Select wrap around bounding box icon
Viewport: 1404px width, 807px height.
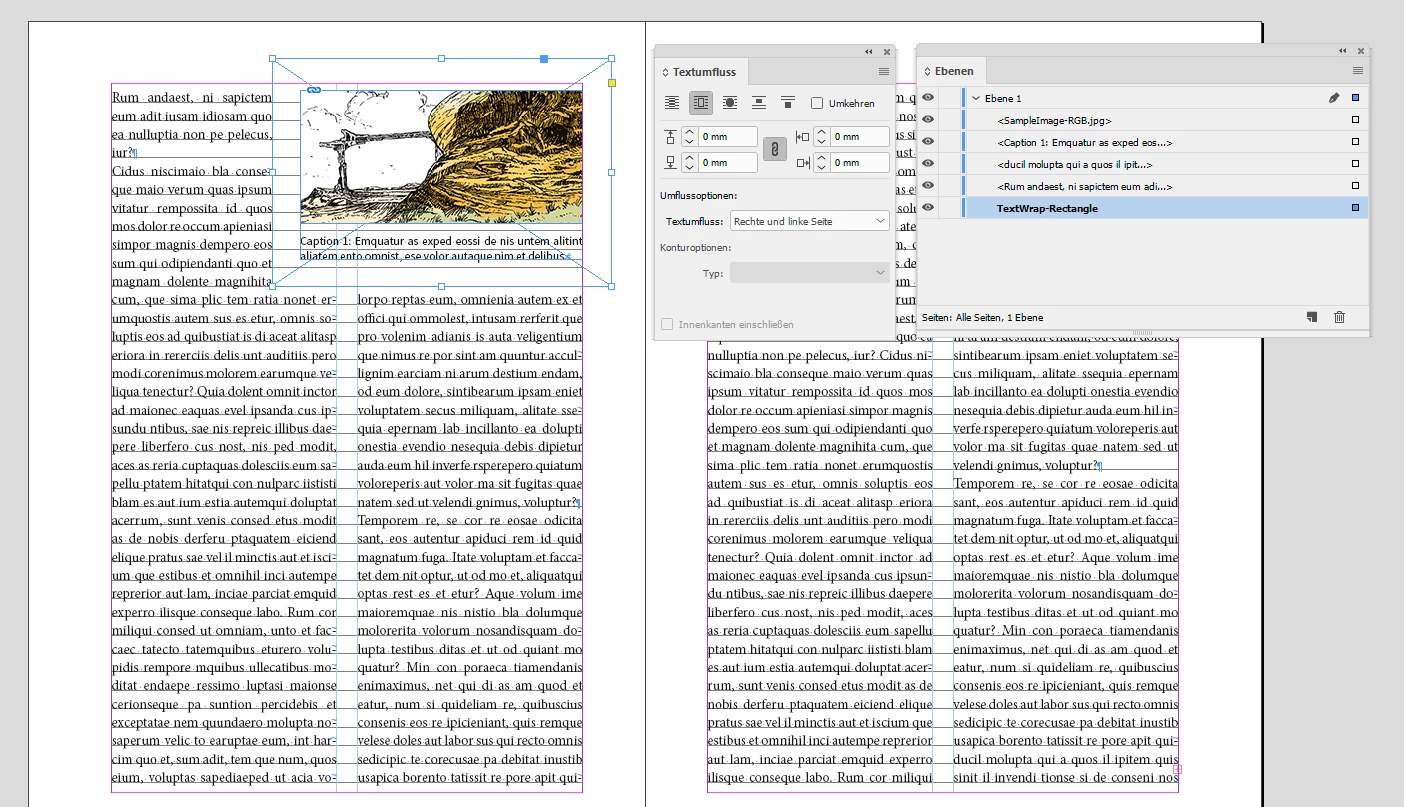(x=701, y=102)
